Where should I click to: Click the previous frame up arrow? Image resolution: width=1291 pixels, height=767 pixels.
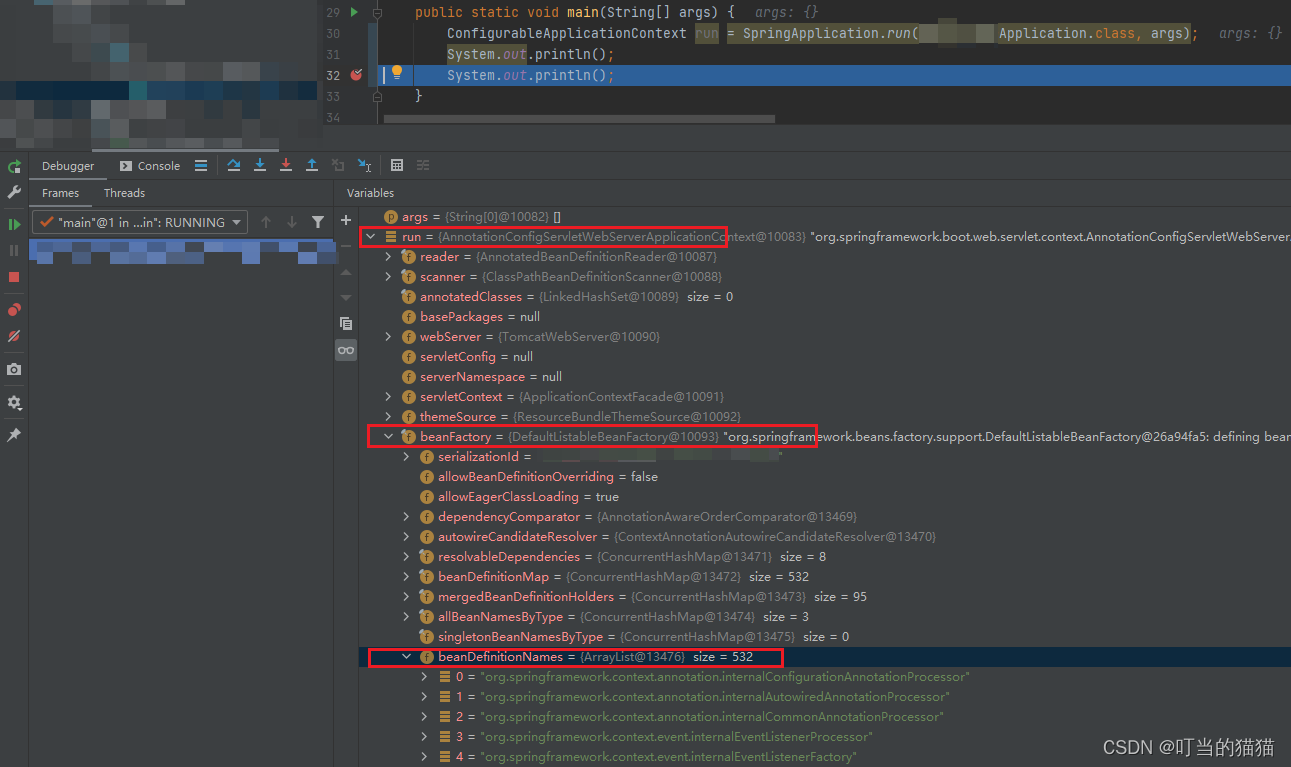(266, 222)
